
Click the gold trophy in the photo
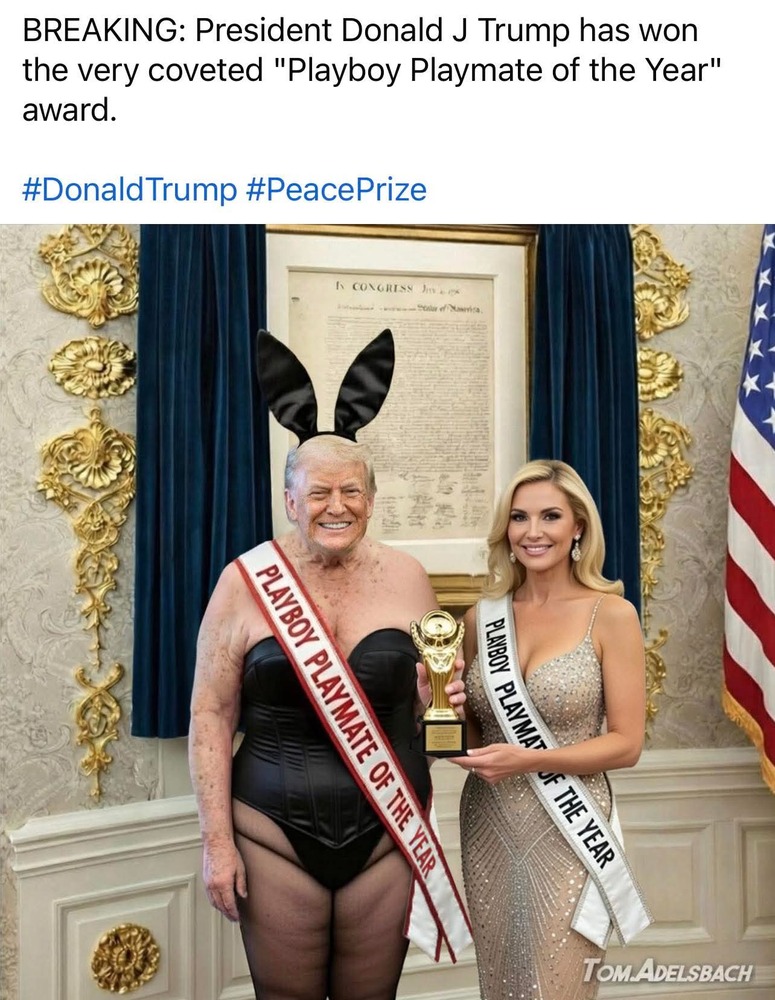coord(439,683)
